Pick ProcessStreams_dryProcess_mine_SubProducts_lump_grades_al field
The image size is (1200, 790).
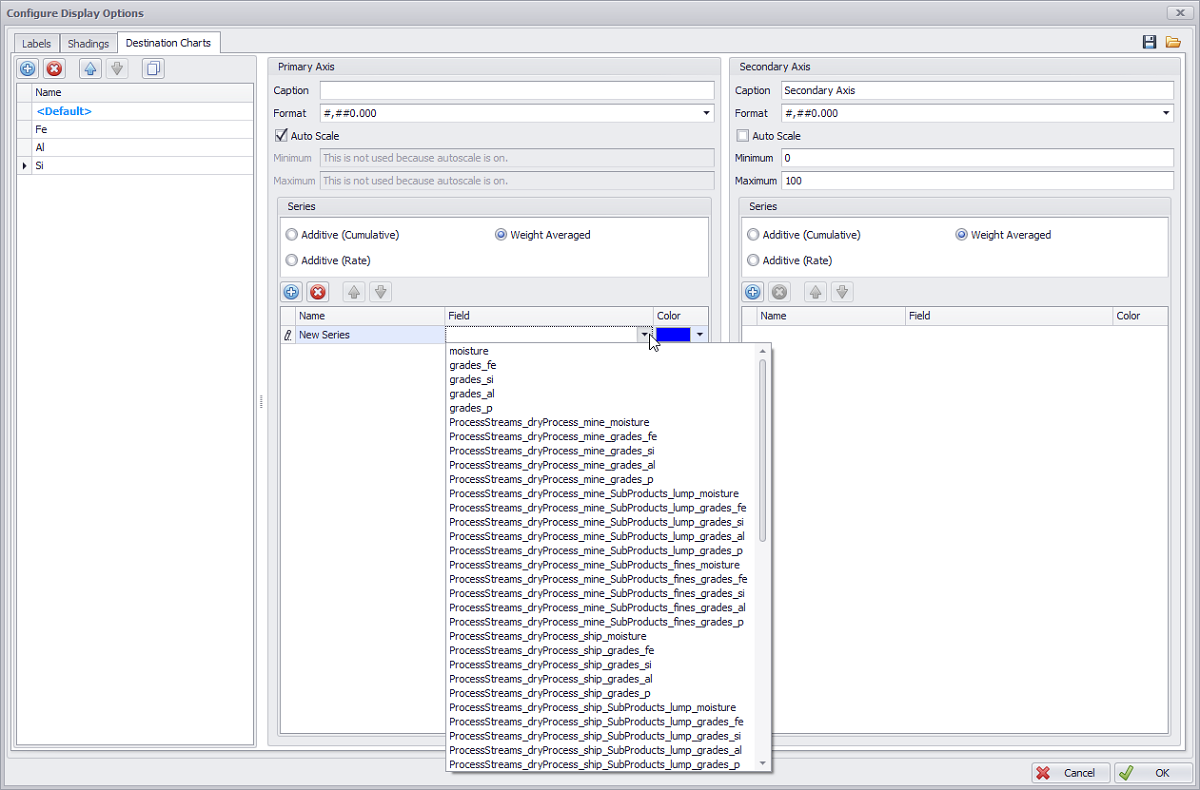(597, 536)
